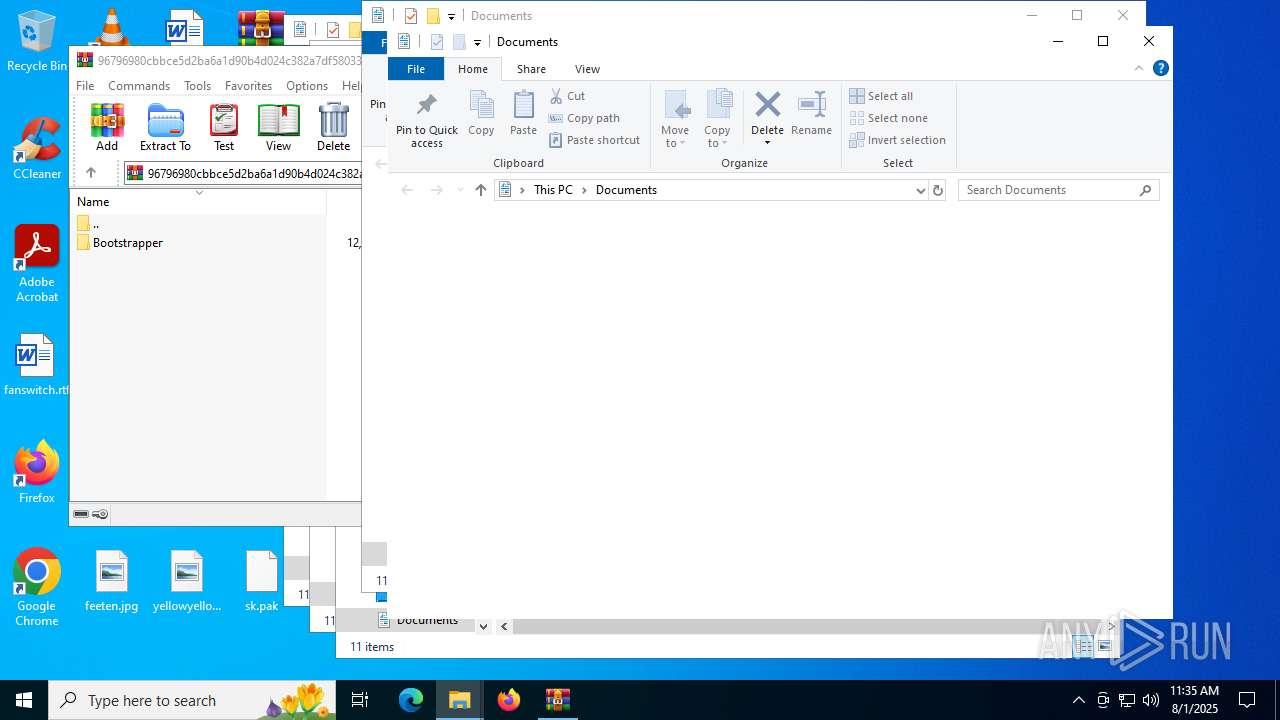
Task: Click Extract To icon in WinRAR
Action: click(x=165, y=127)
